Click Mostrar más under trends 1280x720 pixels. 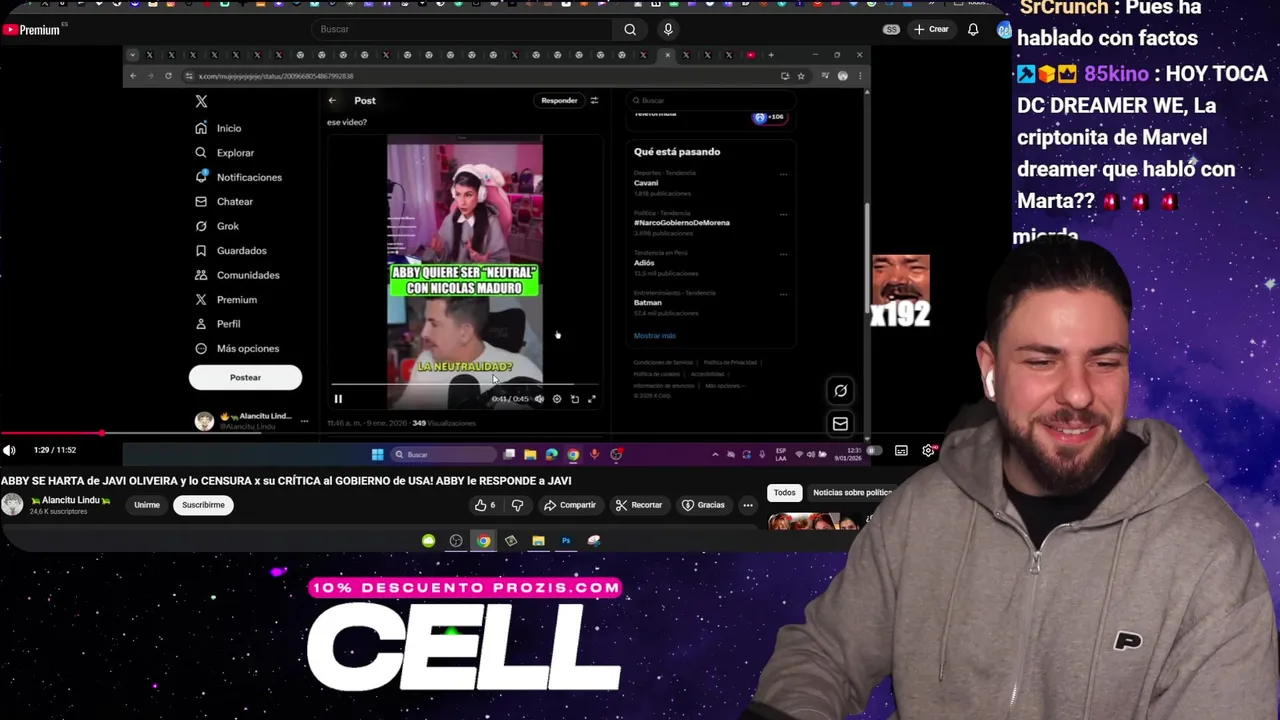click(x=654, y=336)
